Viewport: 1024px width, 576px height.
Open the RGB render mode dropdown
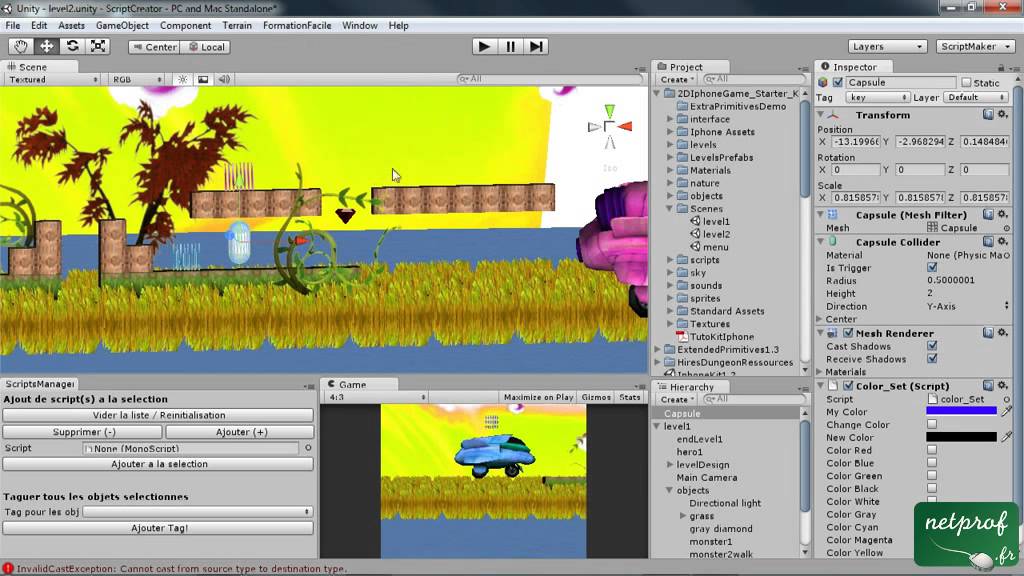click(x=137, y=79)
